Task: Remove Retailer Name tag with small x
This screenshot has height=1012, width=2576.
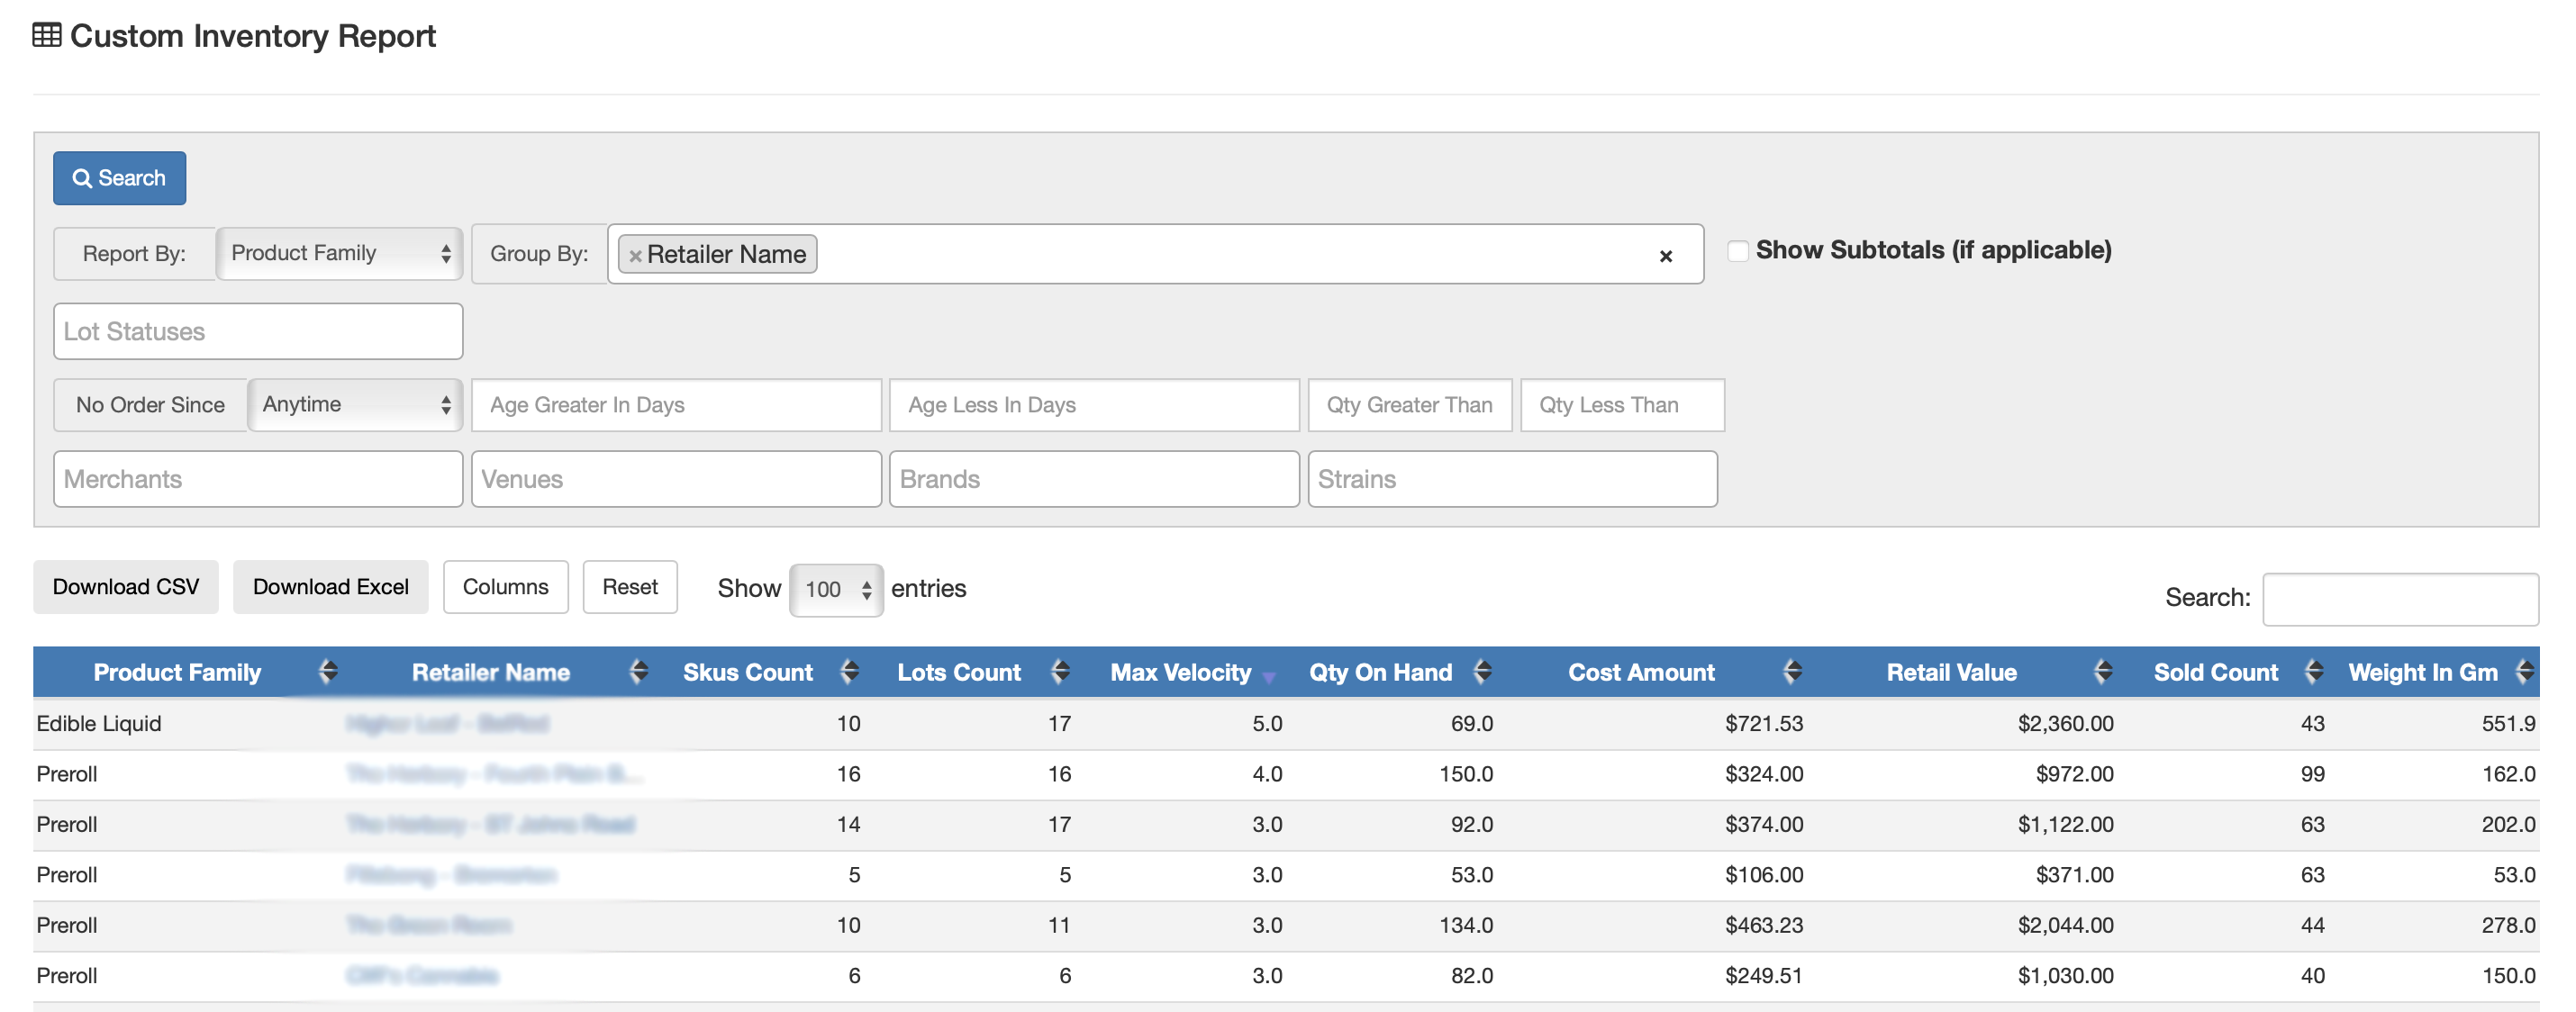Action: click(x=635, y=256)
